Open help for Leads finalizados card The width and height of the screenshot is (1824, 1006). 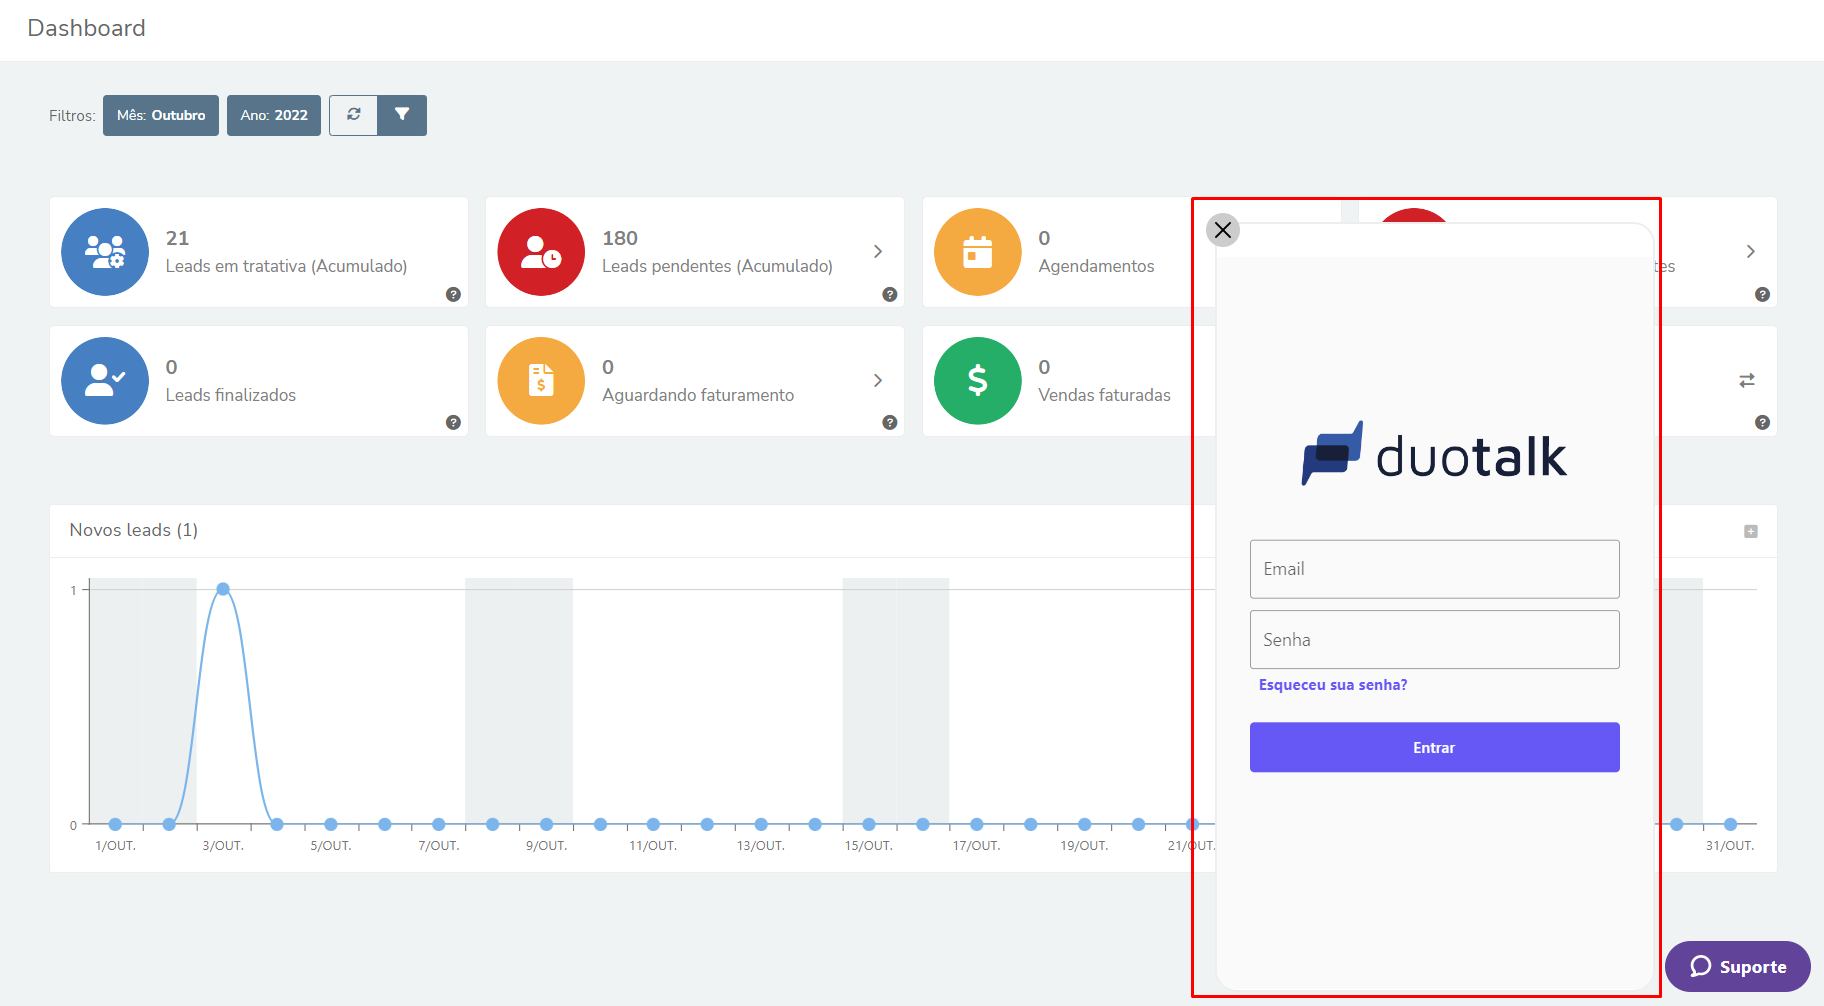coord(453,422)
